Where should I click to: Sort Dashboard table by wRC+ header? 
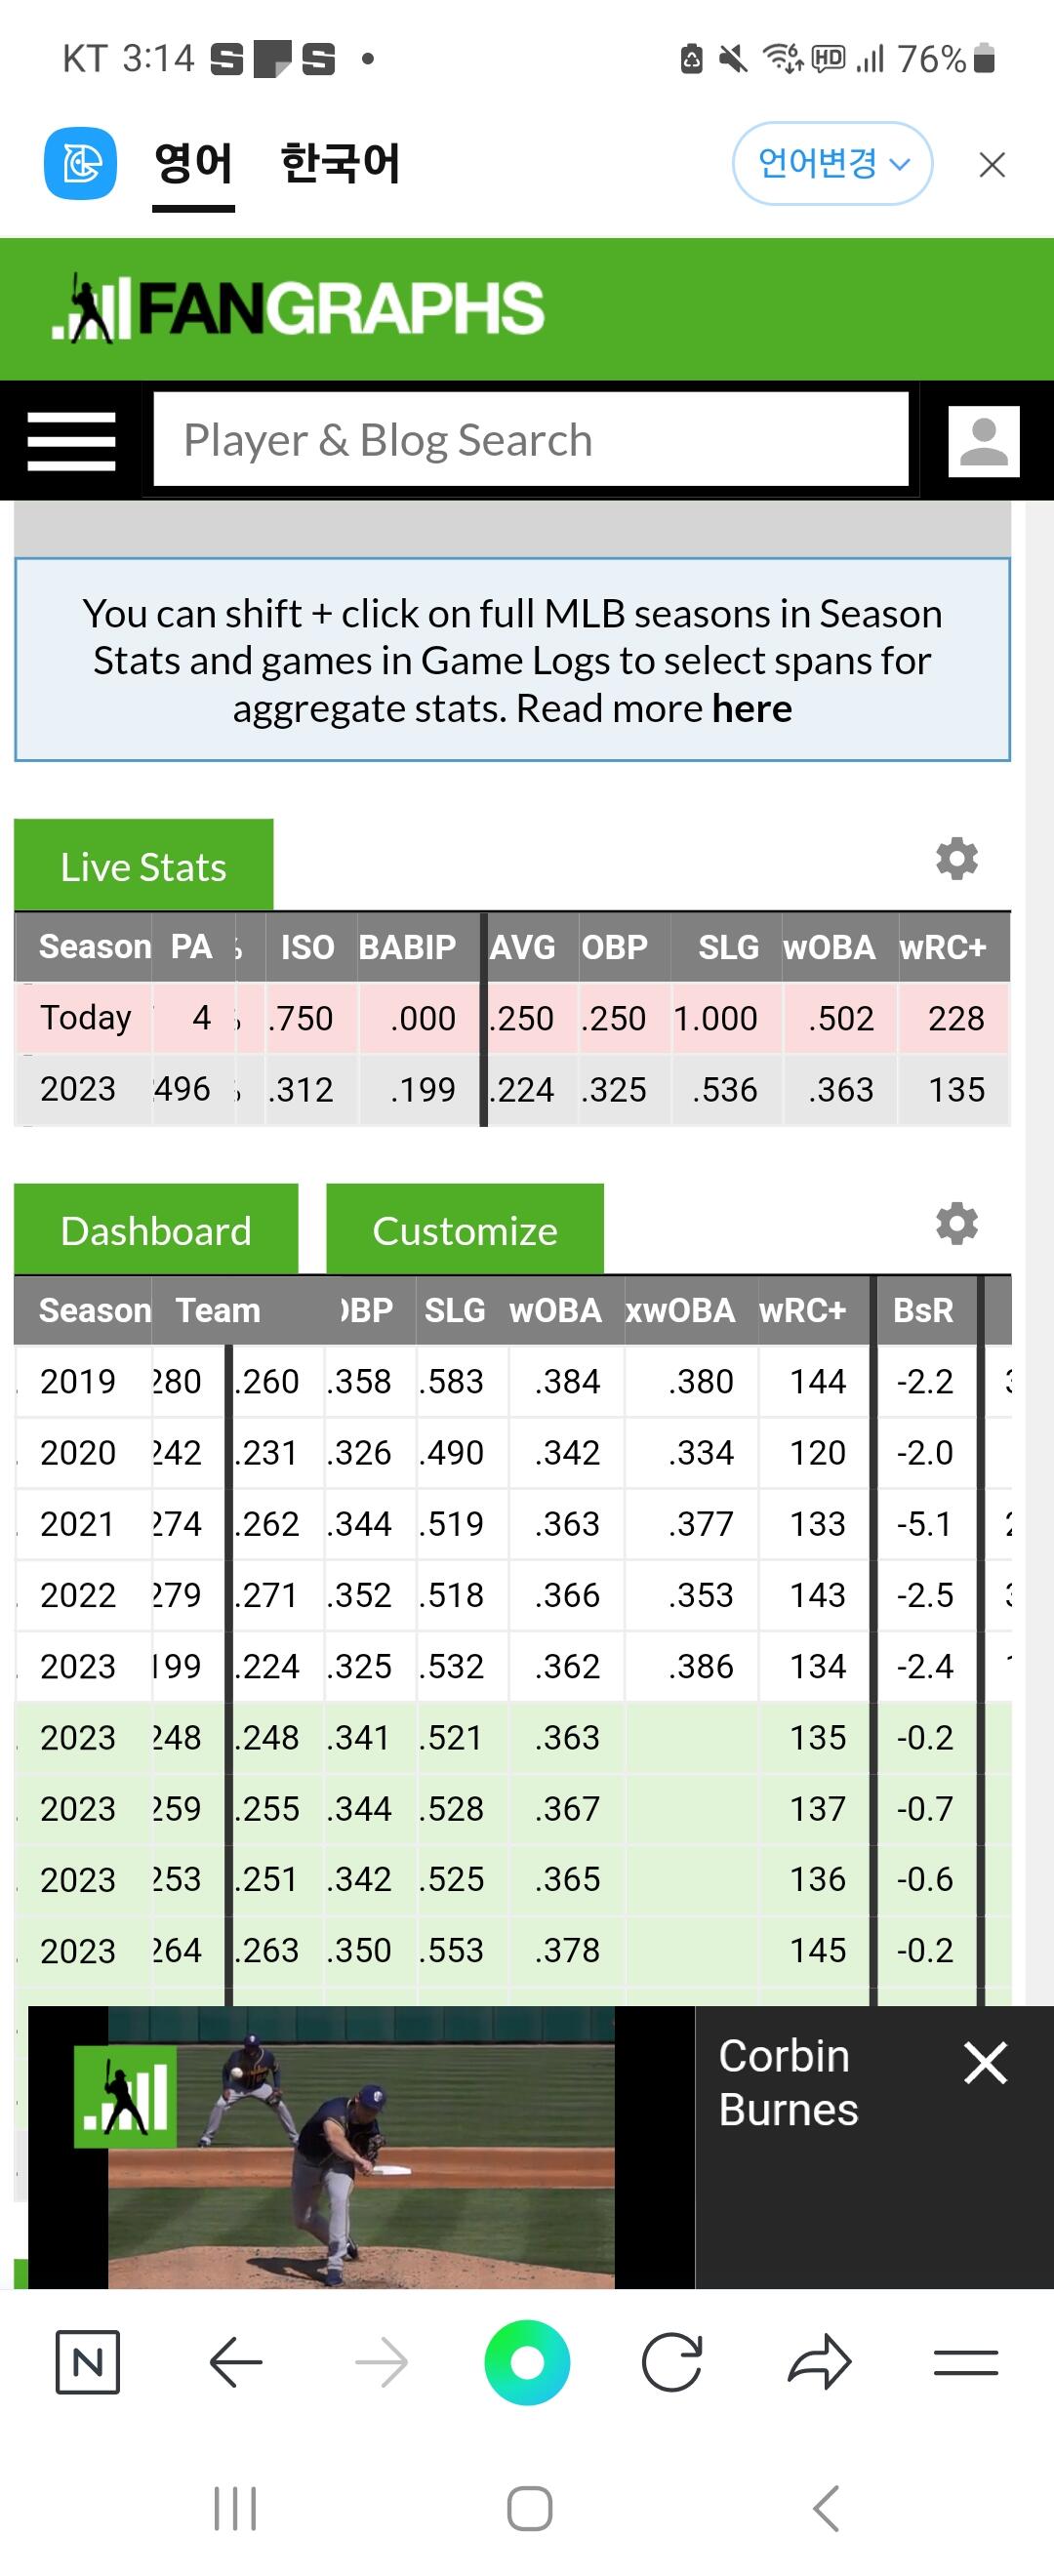coord(802,1310)
